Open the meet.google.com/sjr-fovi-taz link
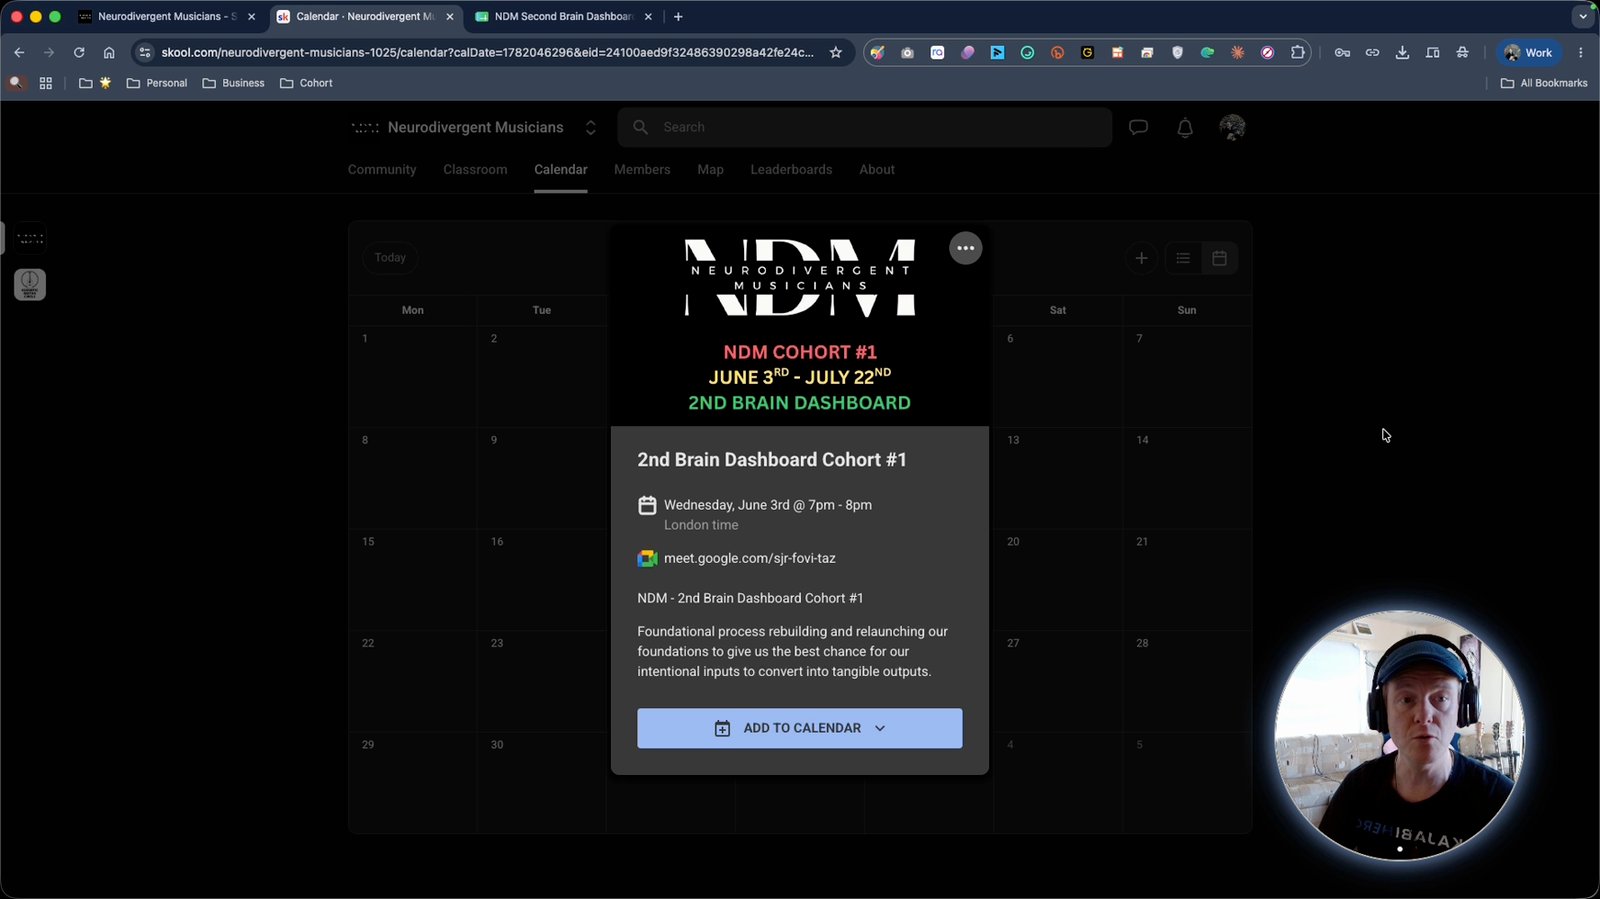The width and height of the screenshot is (1600, 899). click(x=749, y=558)
